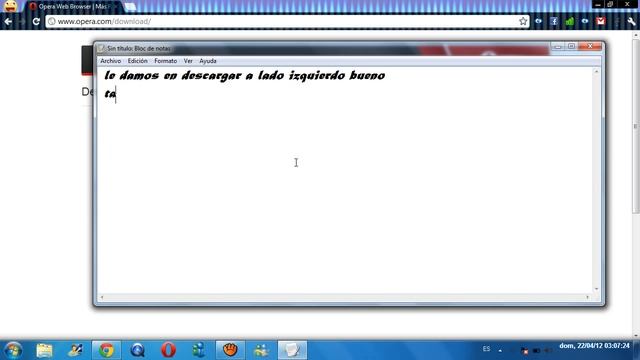Click the Notepad horizontal scrollbar left arrow
The image size is (640, 360).
click(102, 297)
